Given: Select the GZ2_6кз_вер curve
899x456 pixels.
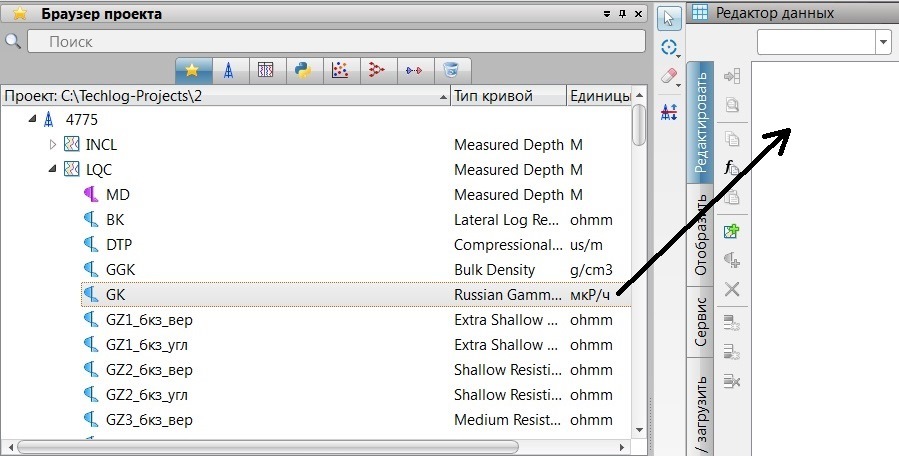Looking at the screenshot, I should (x=149, y=370).
